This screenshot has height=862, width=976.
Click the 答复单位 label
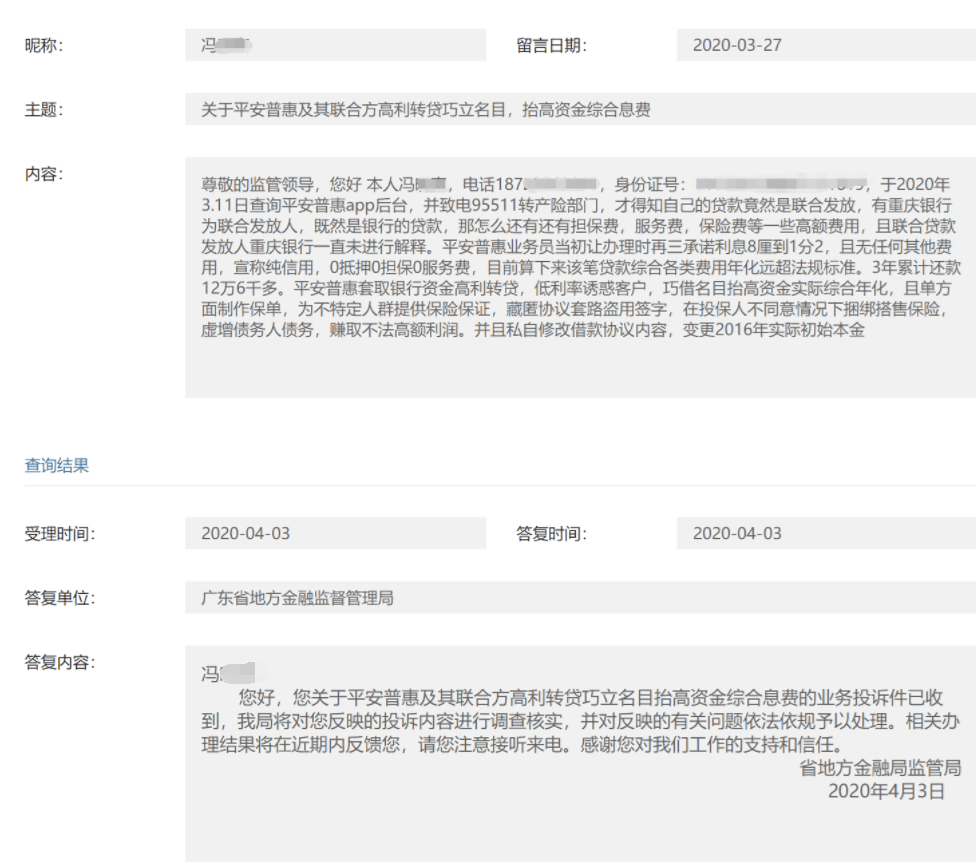(x=59, y=598)
